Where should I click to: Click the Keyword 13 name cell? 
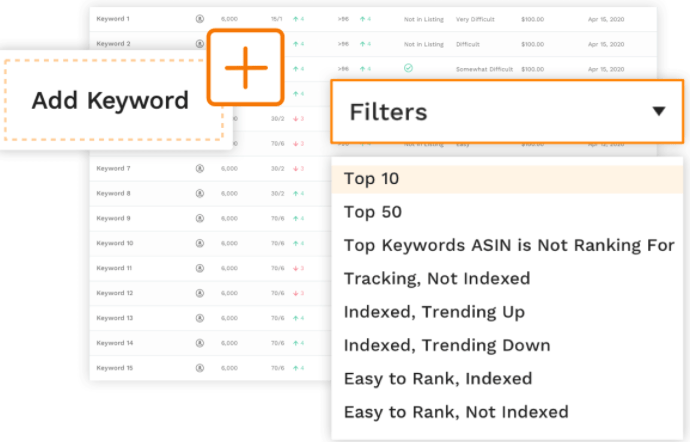click(114, 318)
